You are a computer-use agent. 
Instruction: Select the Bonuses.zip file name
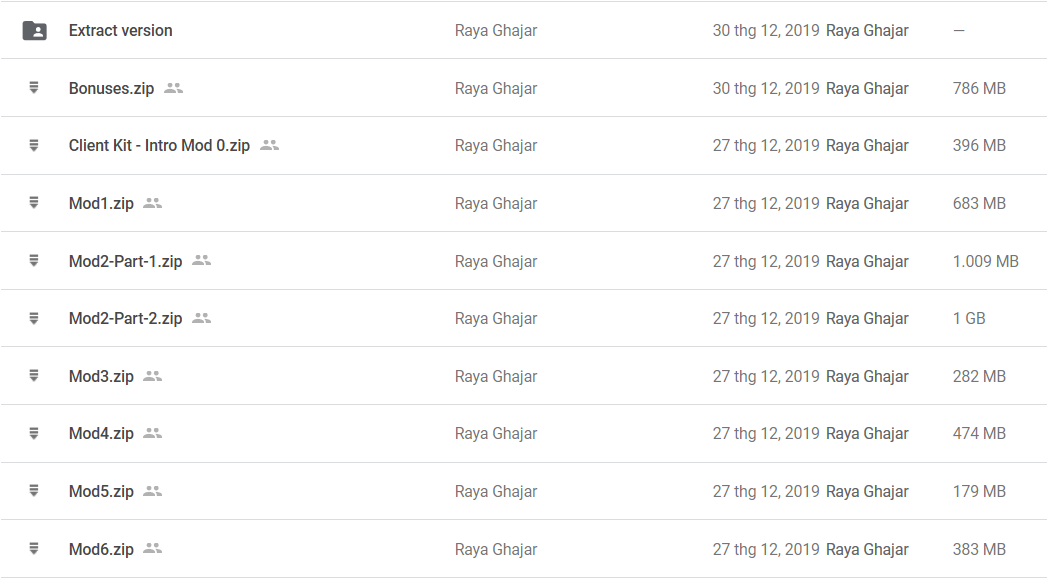(111, 88)
